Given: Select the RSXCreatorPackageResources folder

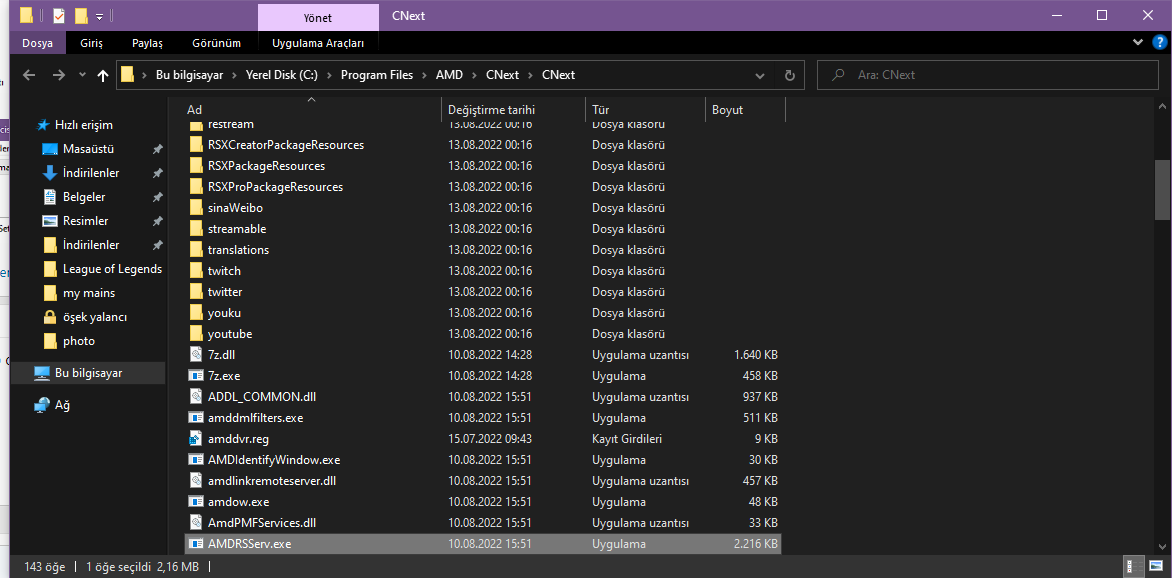Looking at the screenshot, I should tap(482, 144).
